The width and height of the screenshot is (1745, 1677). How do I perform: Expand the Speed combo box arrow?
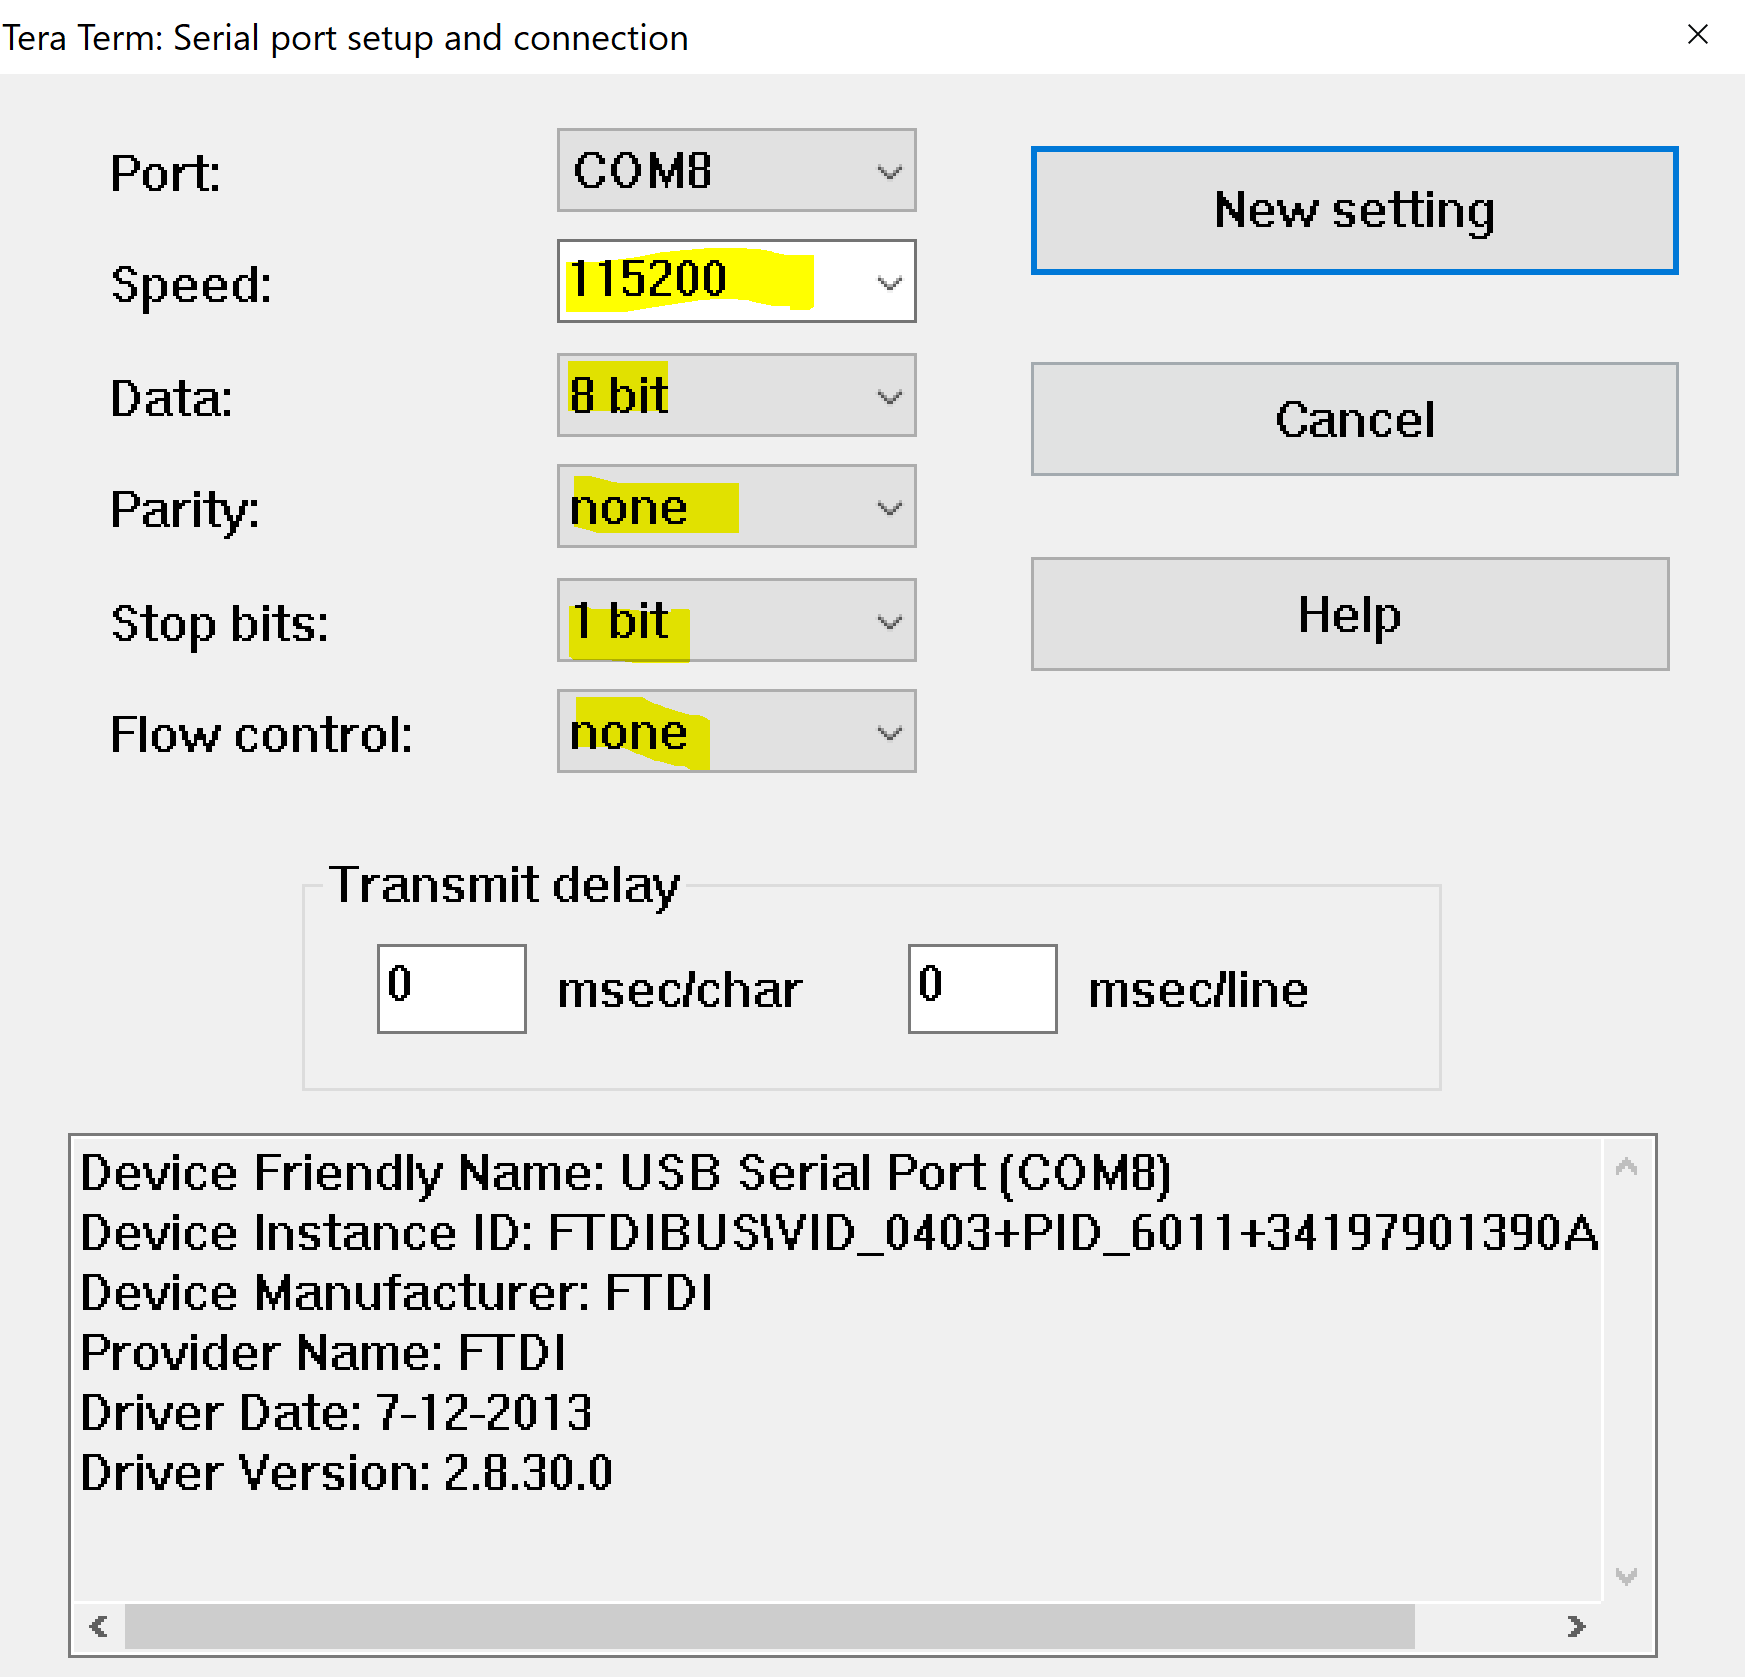click(889, 283)
